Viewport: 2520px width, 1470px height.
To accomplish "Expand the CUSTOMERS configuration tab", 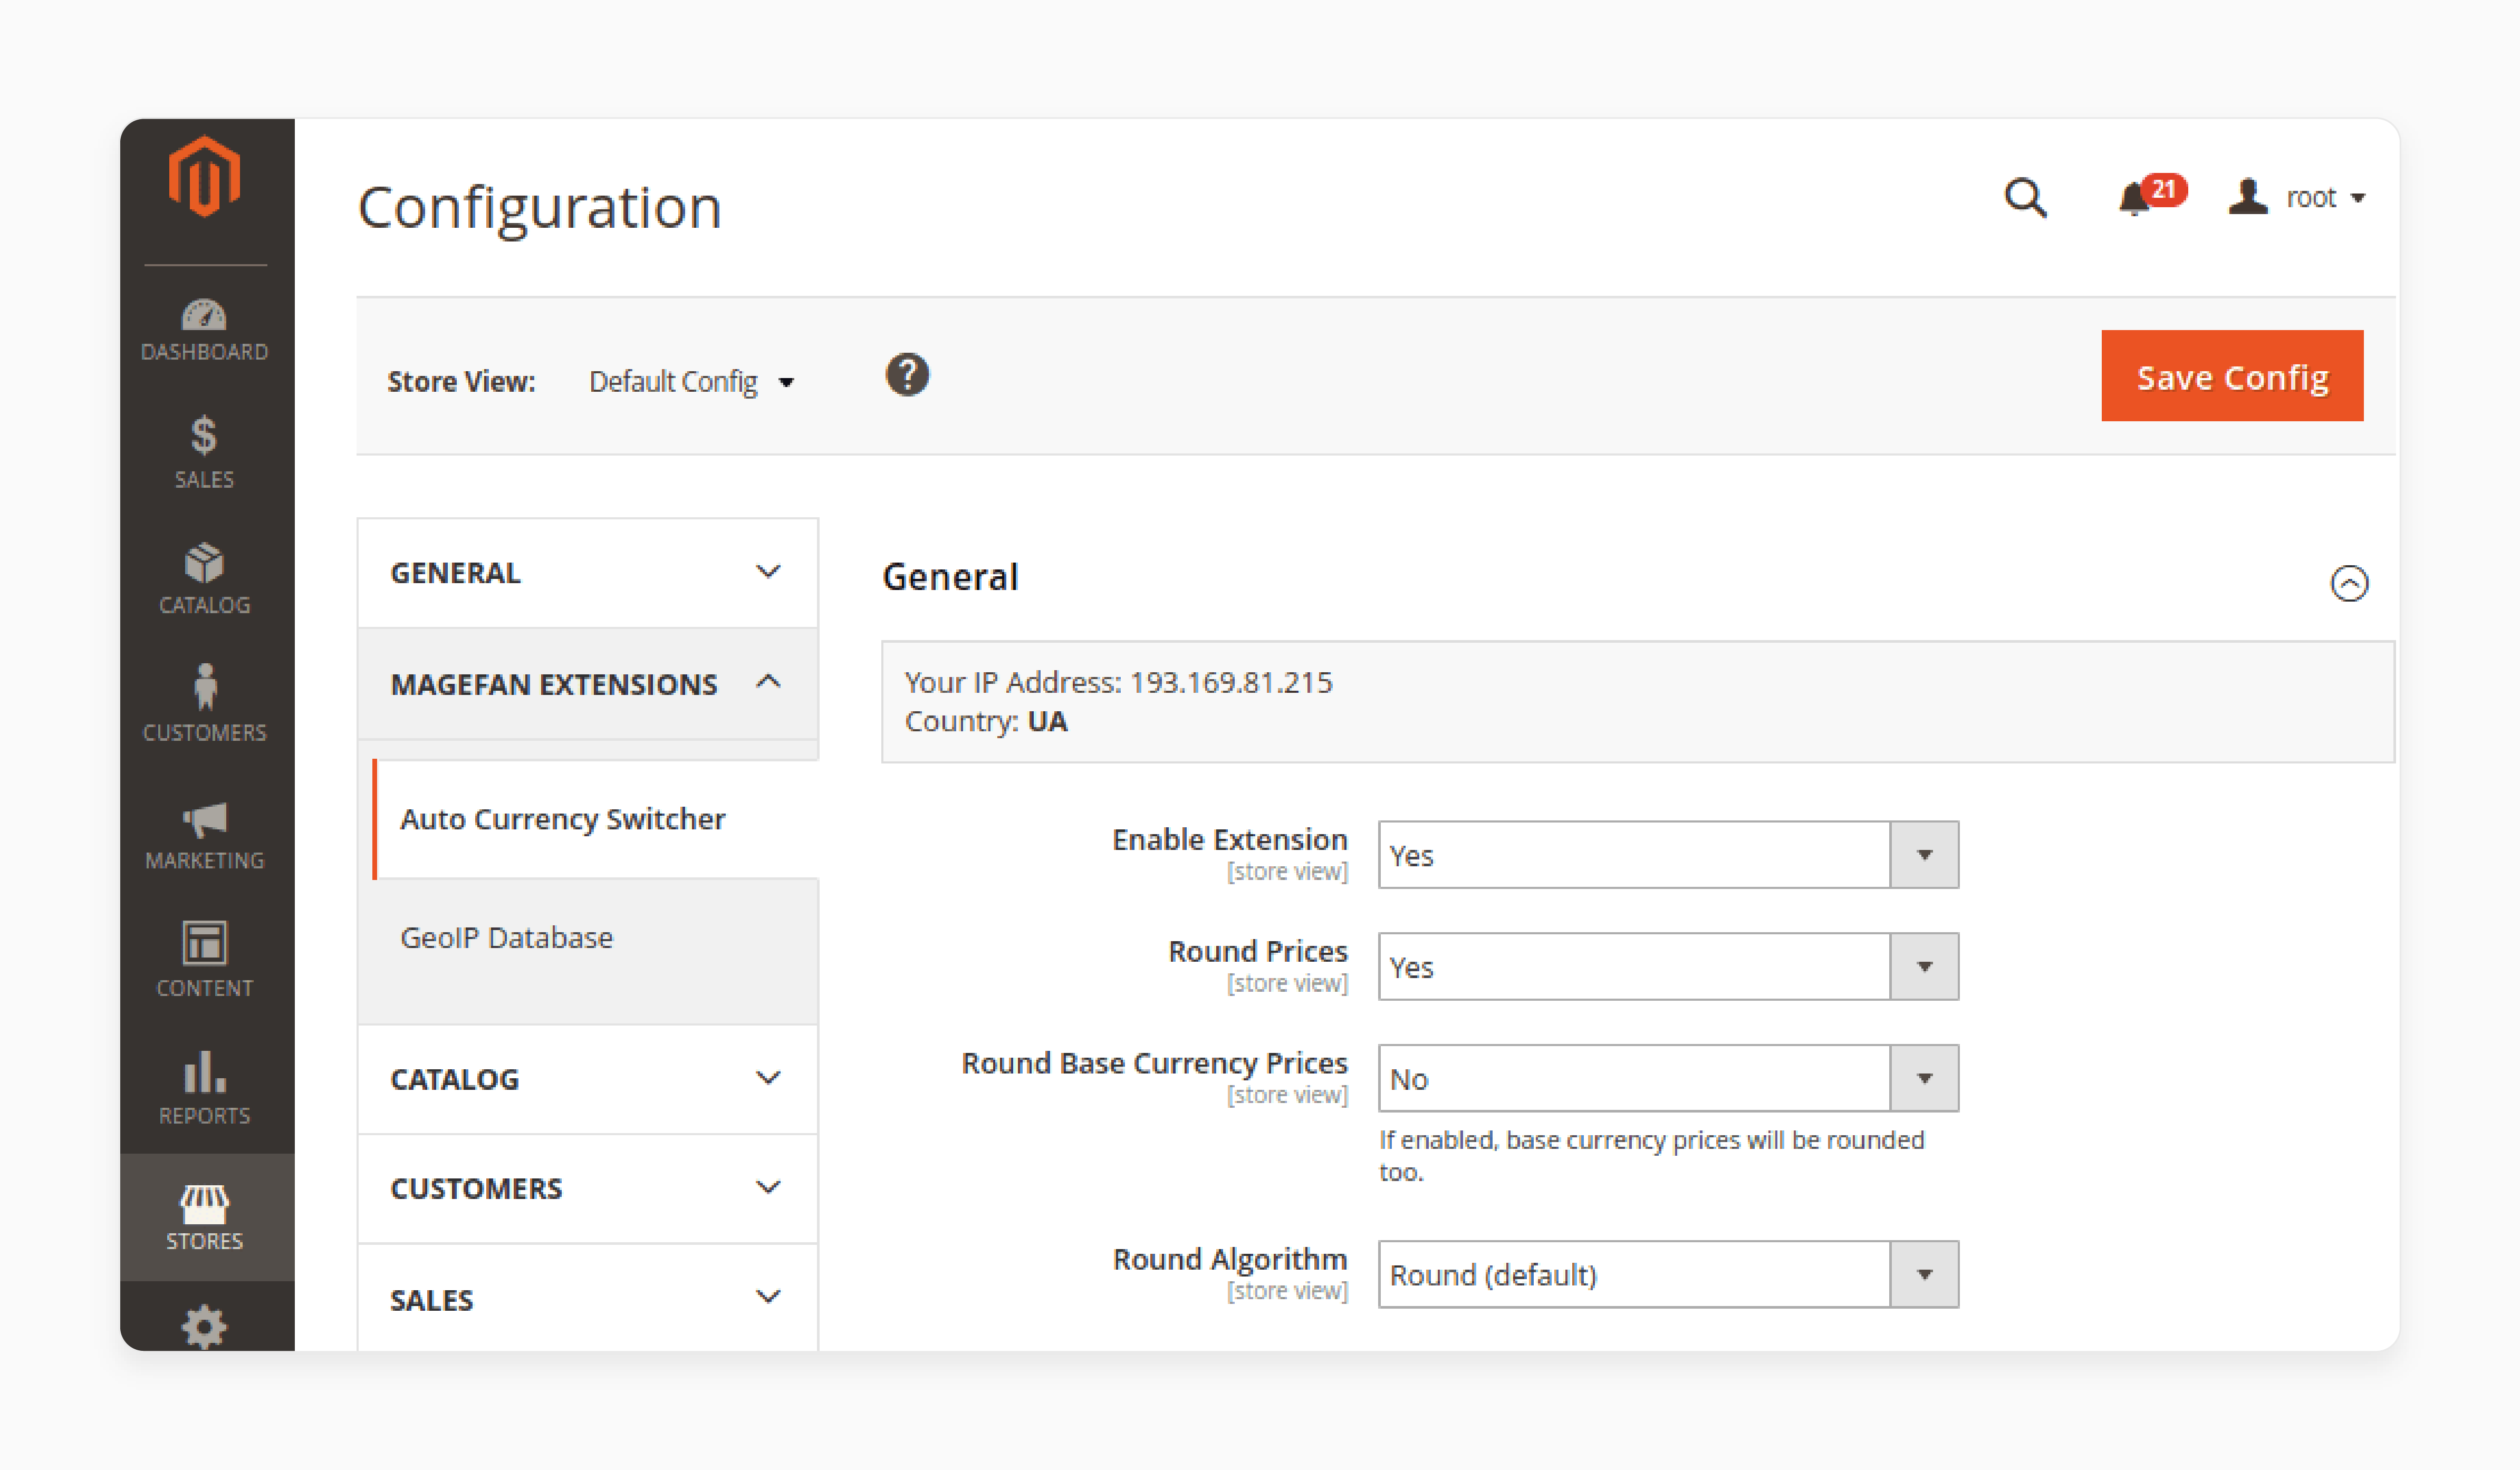I will tap(587, 1189).
